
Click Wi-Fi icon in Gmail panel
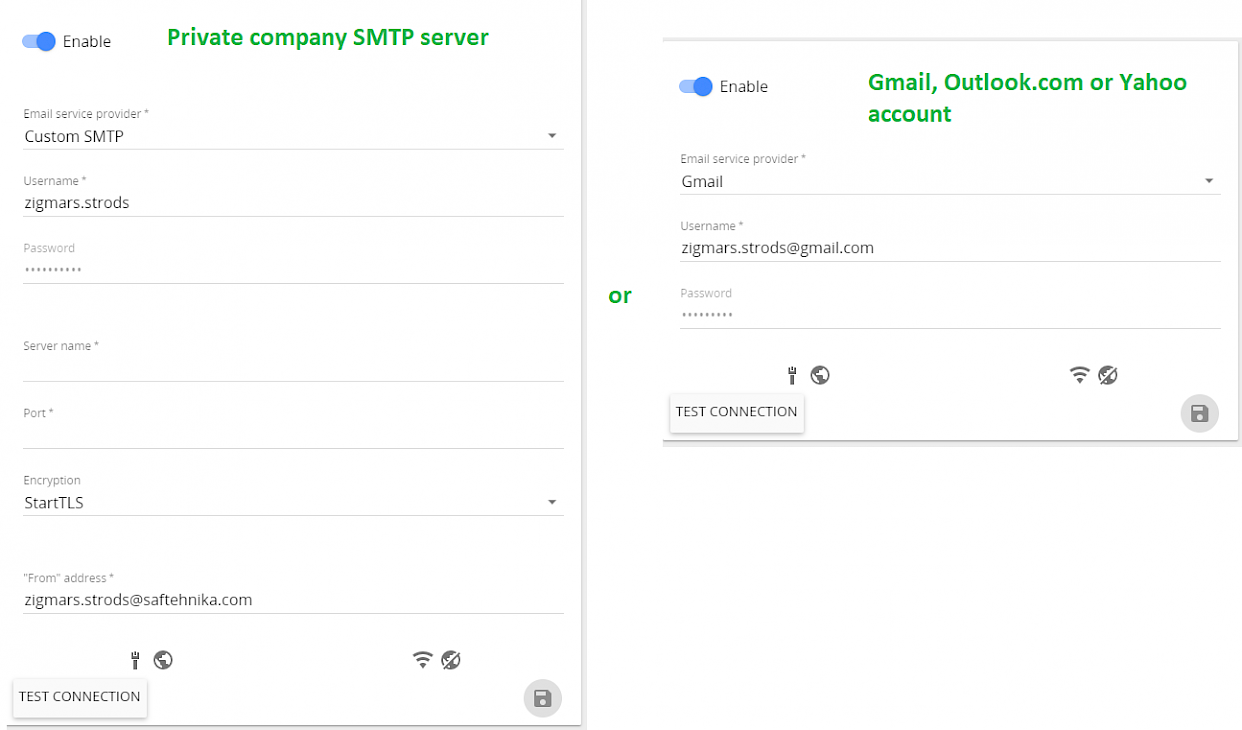click(x=1080, y=375)
